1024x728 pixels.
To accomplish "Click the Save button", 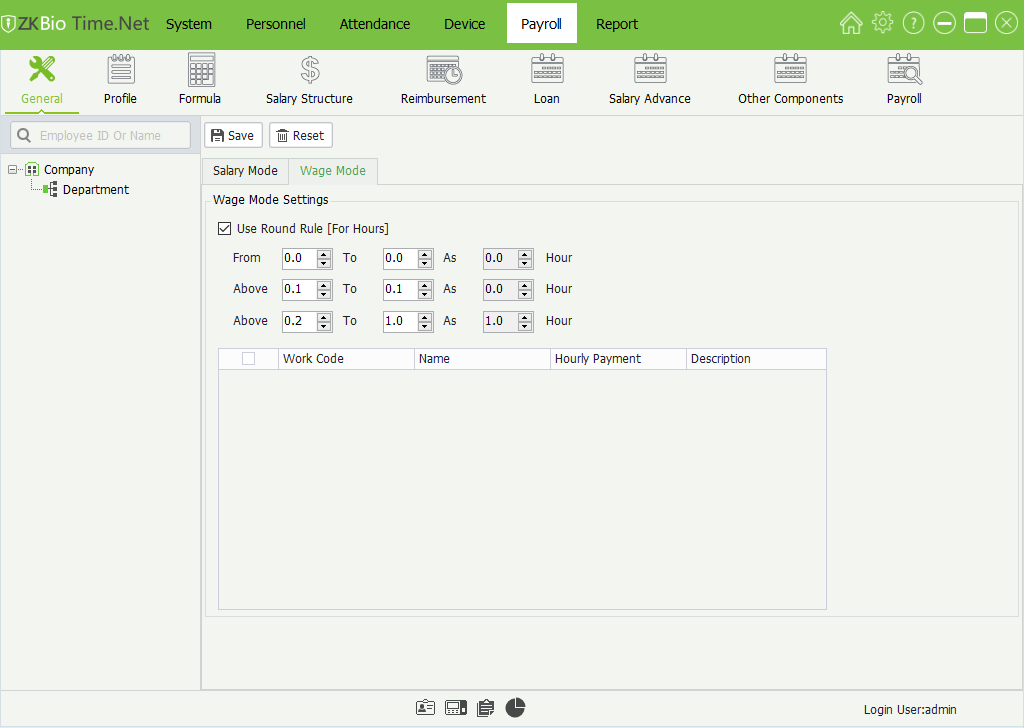I will [233, 135].
